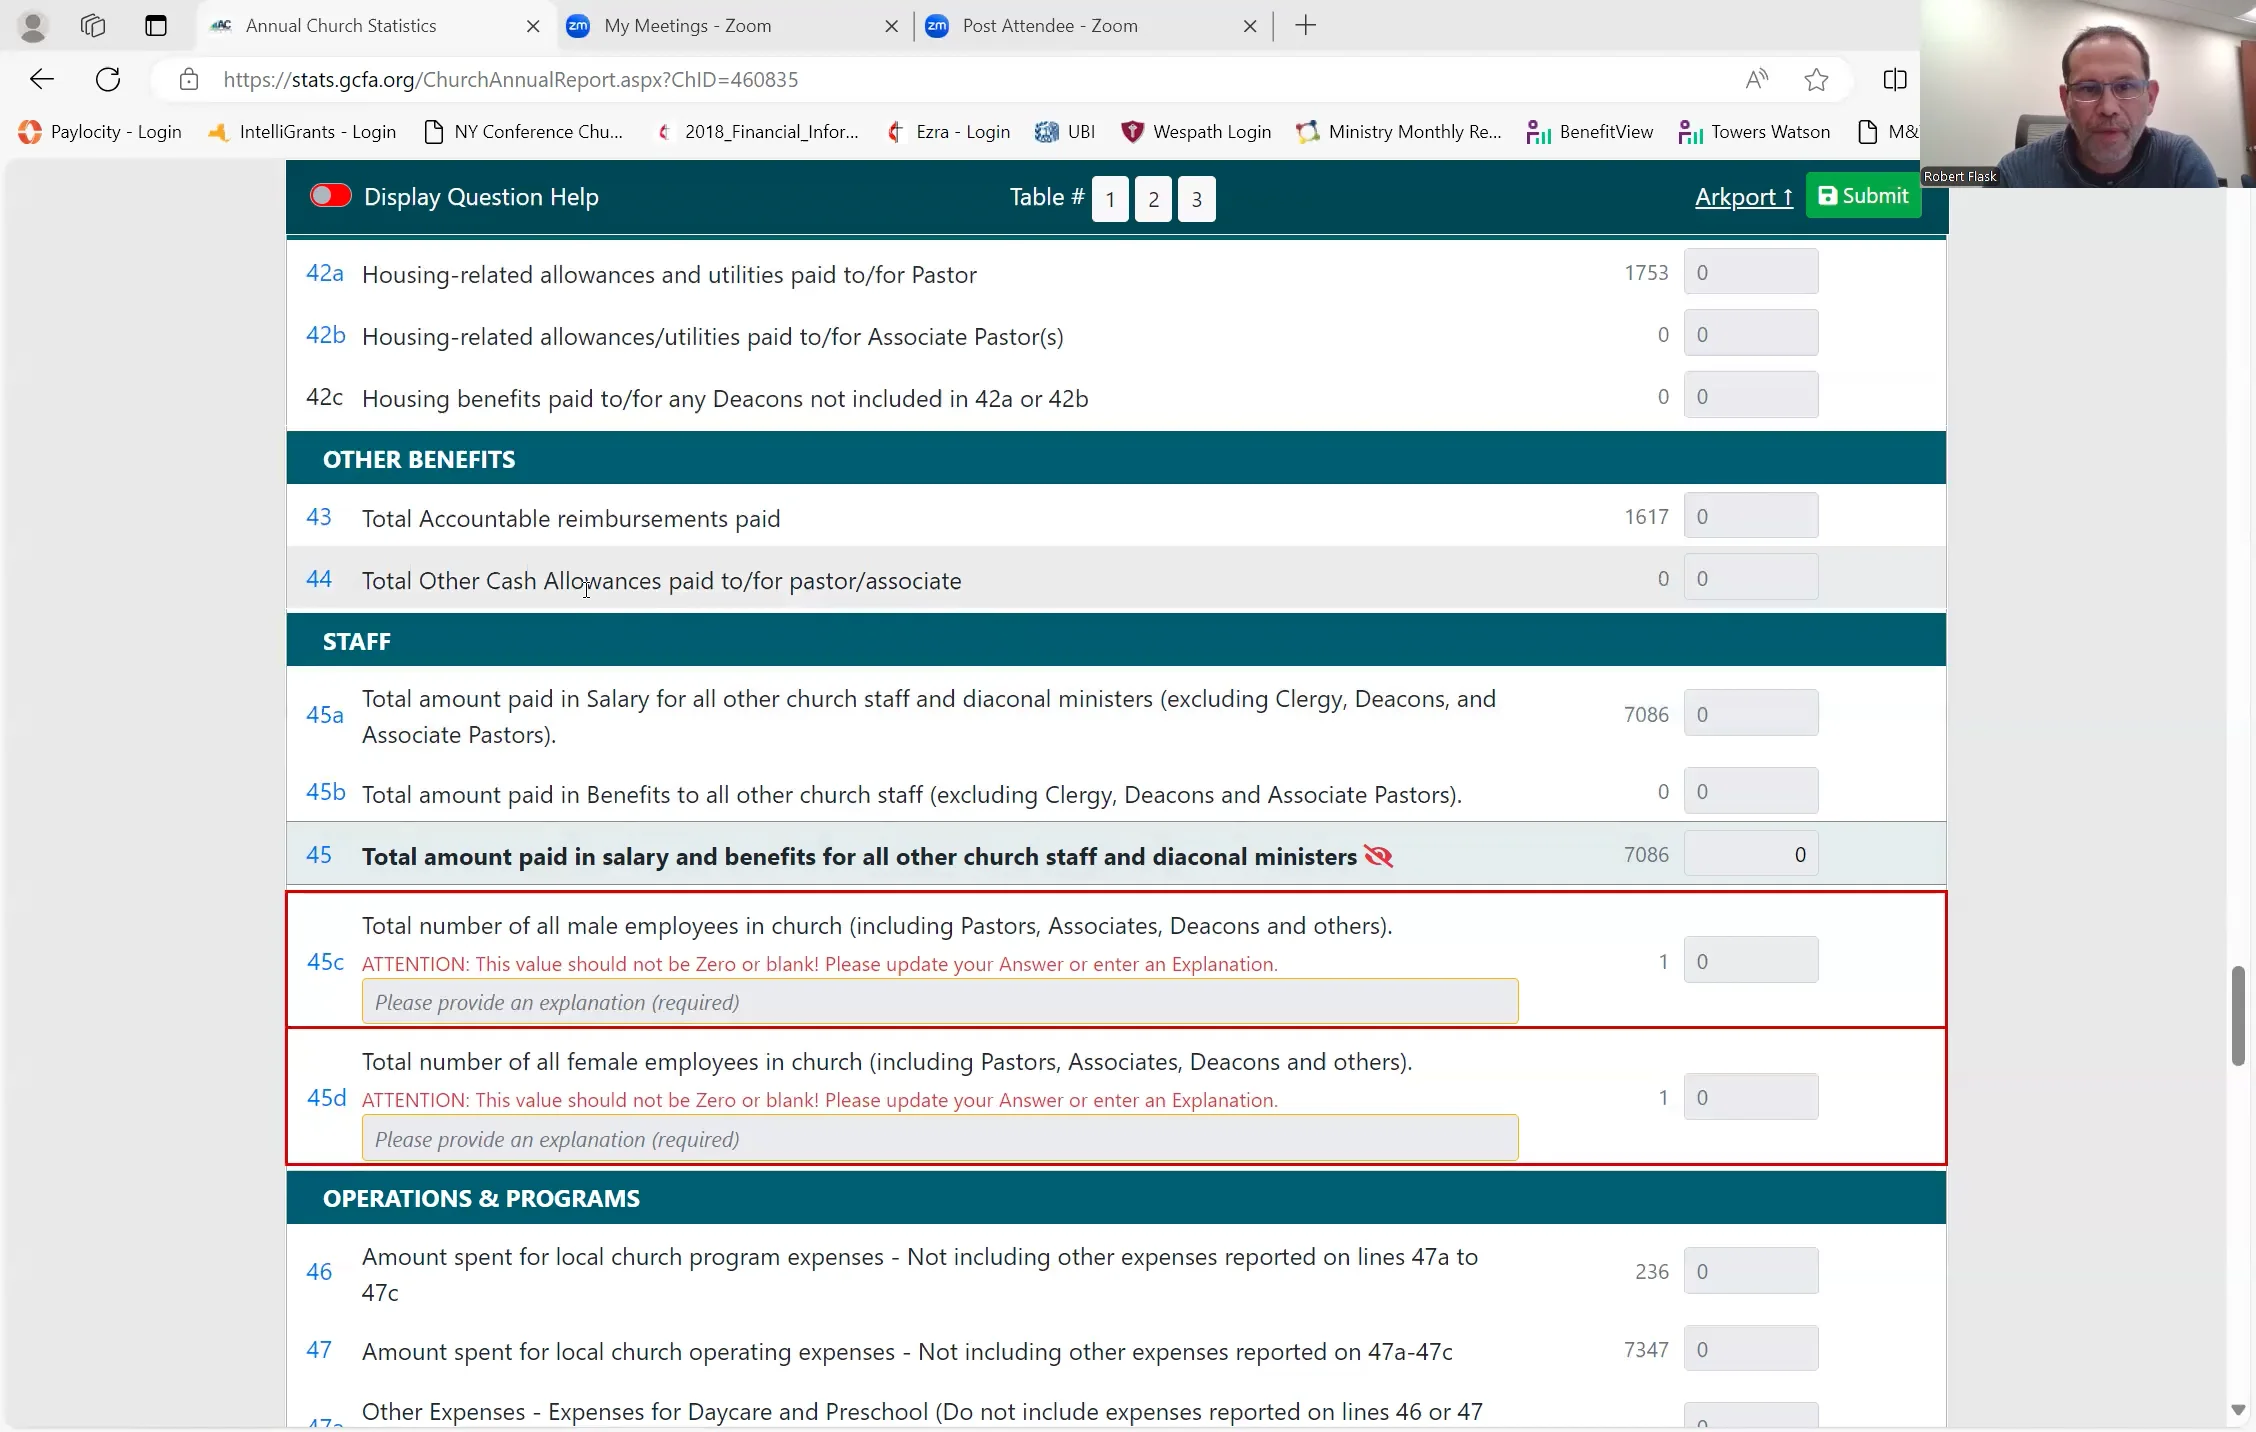Open the Ezra - Login bookmark
Screen dimensions: 2256x1432
tap(948, 131)
